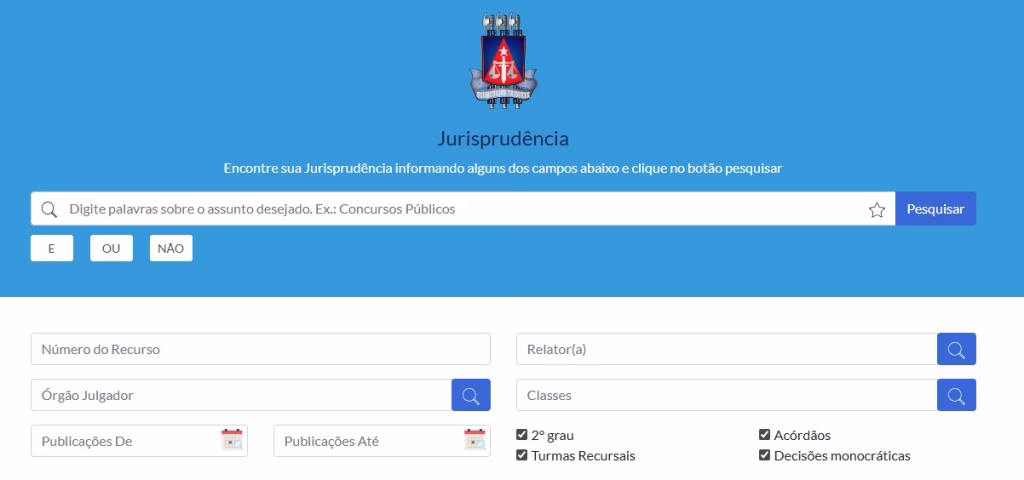Insert the OU operator button
Screen dimensions: 1024x480
(x=111, y=248)
